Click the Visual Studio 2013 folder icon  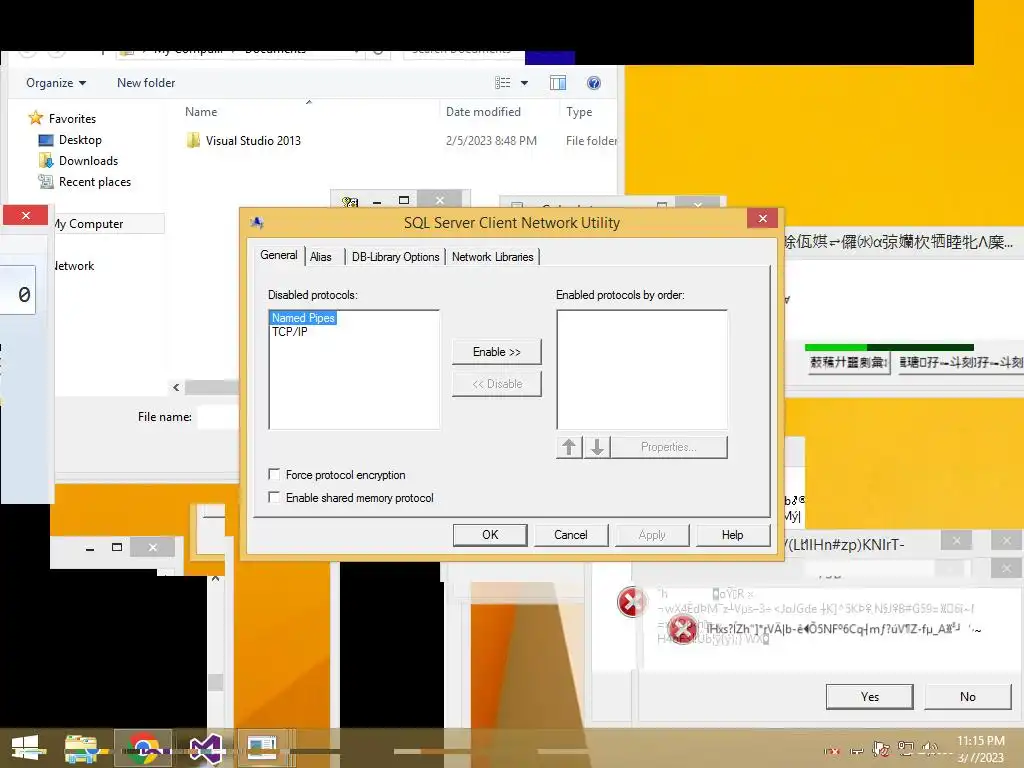point(193,140)
